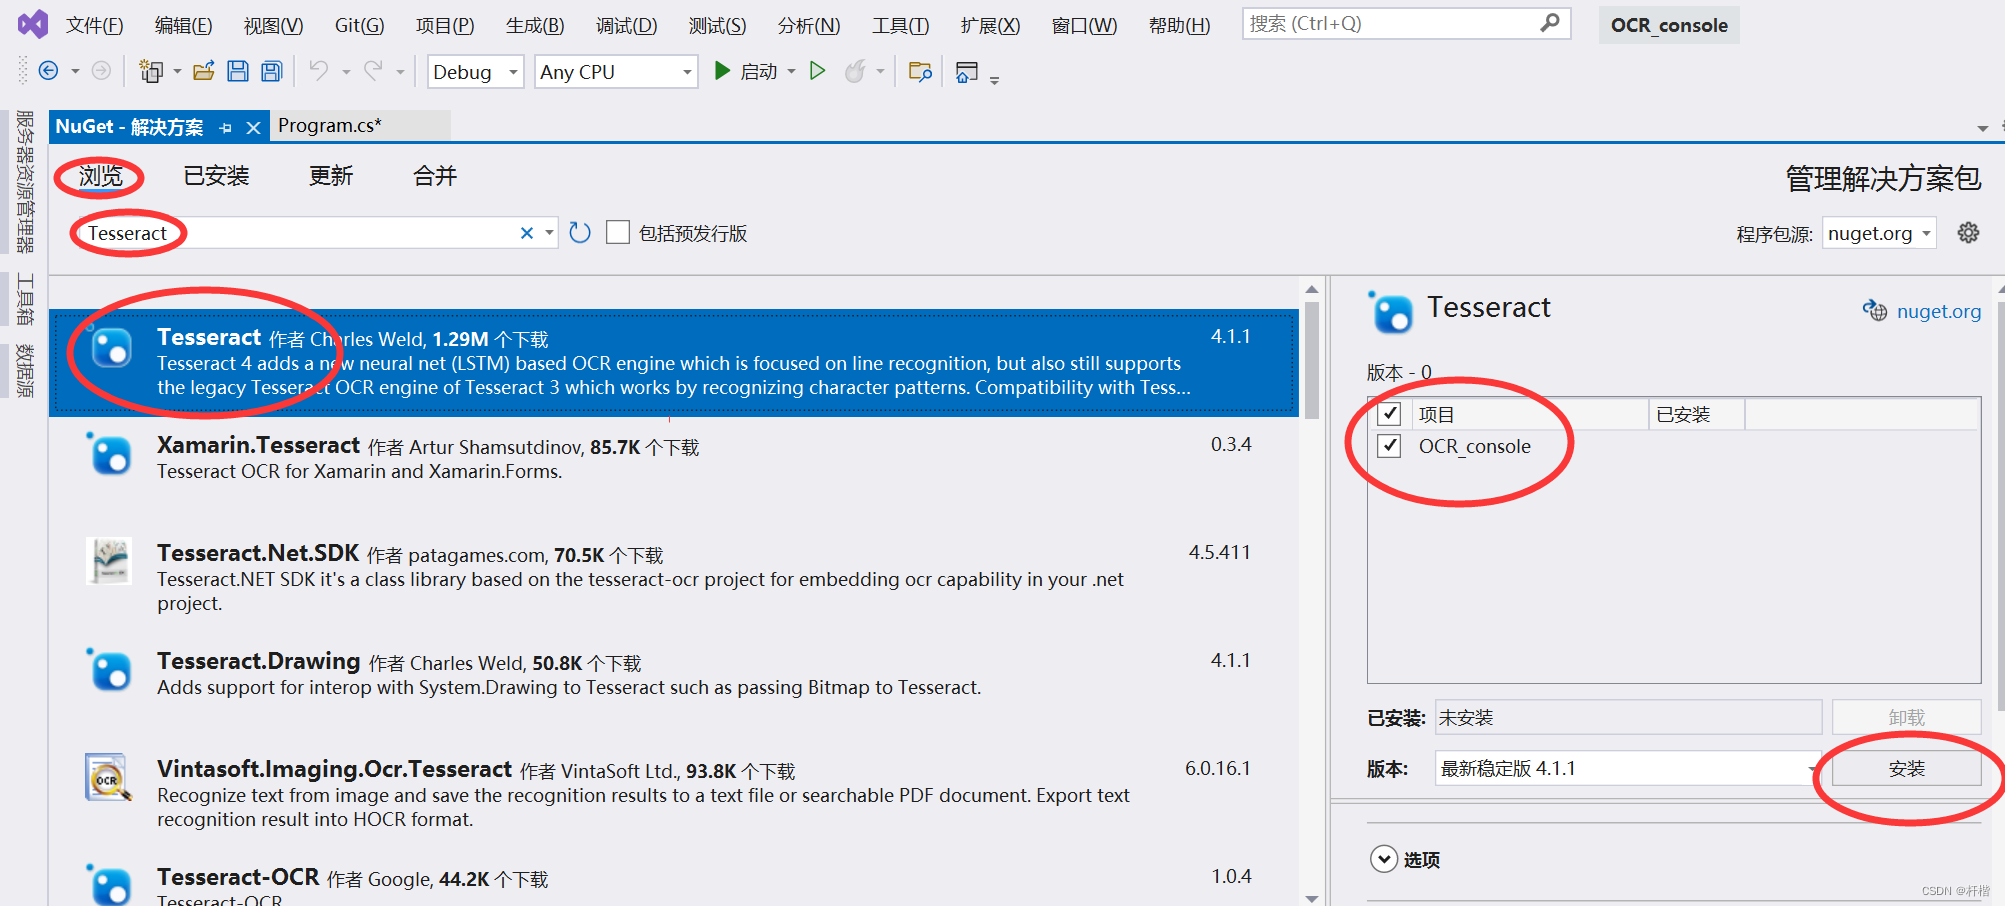Open the Server Explorer side tab
Viewport: 2005px width, 906px height.
tap(25, 180)
